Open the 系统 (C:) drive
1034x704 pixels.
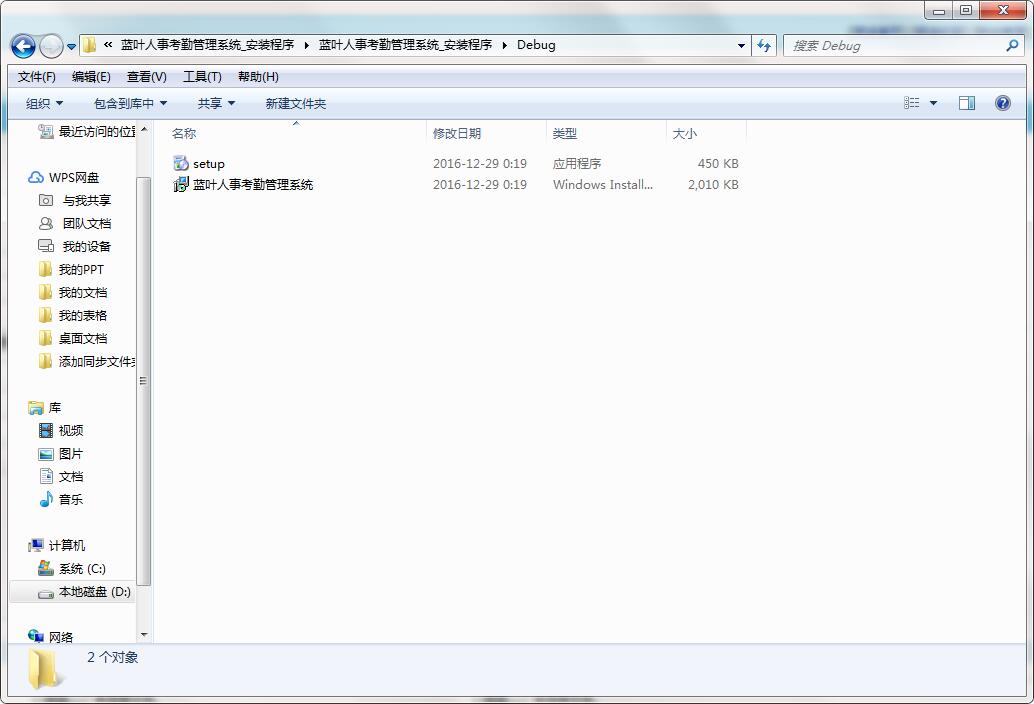tap(72, 569)
